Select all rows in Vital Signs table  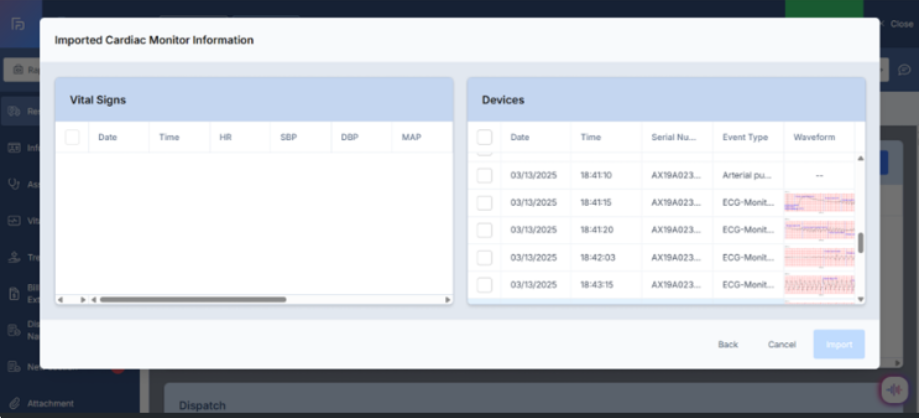72,137
